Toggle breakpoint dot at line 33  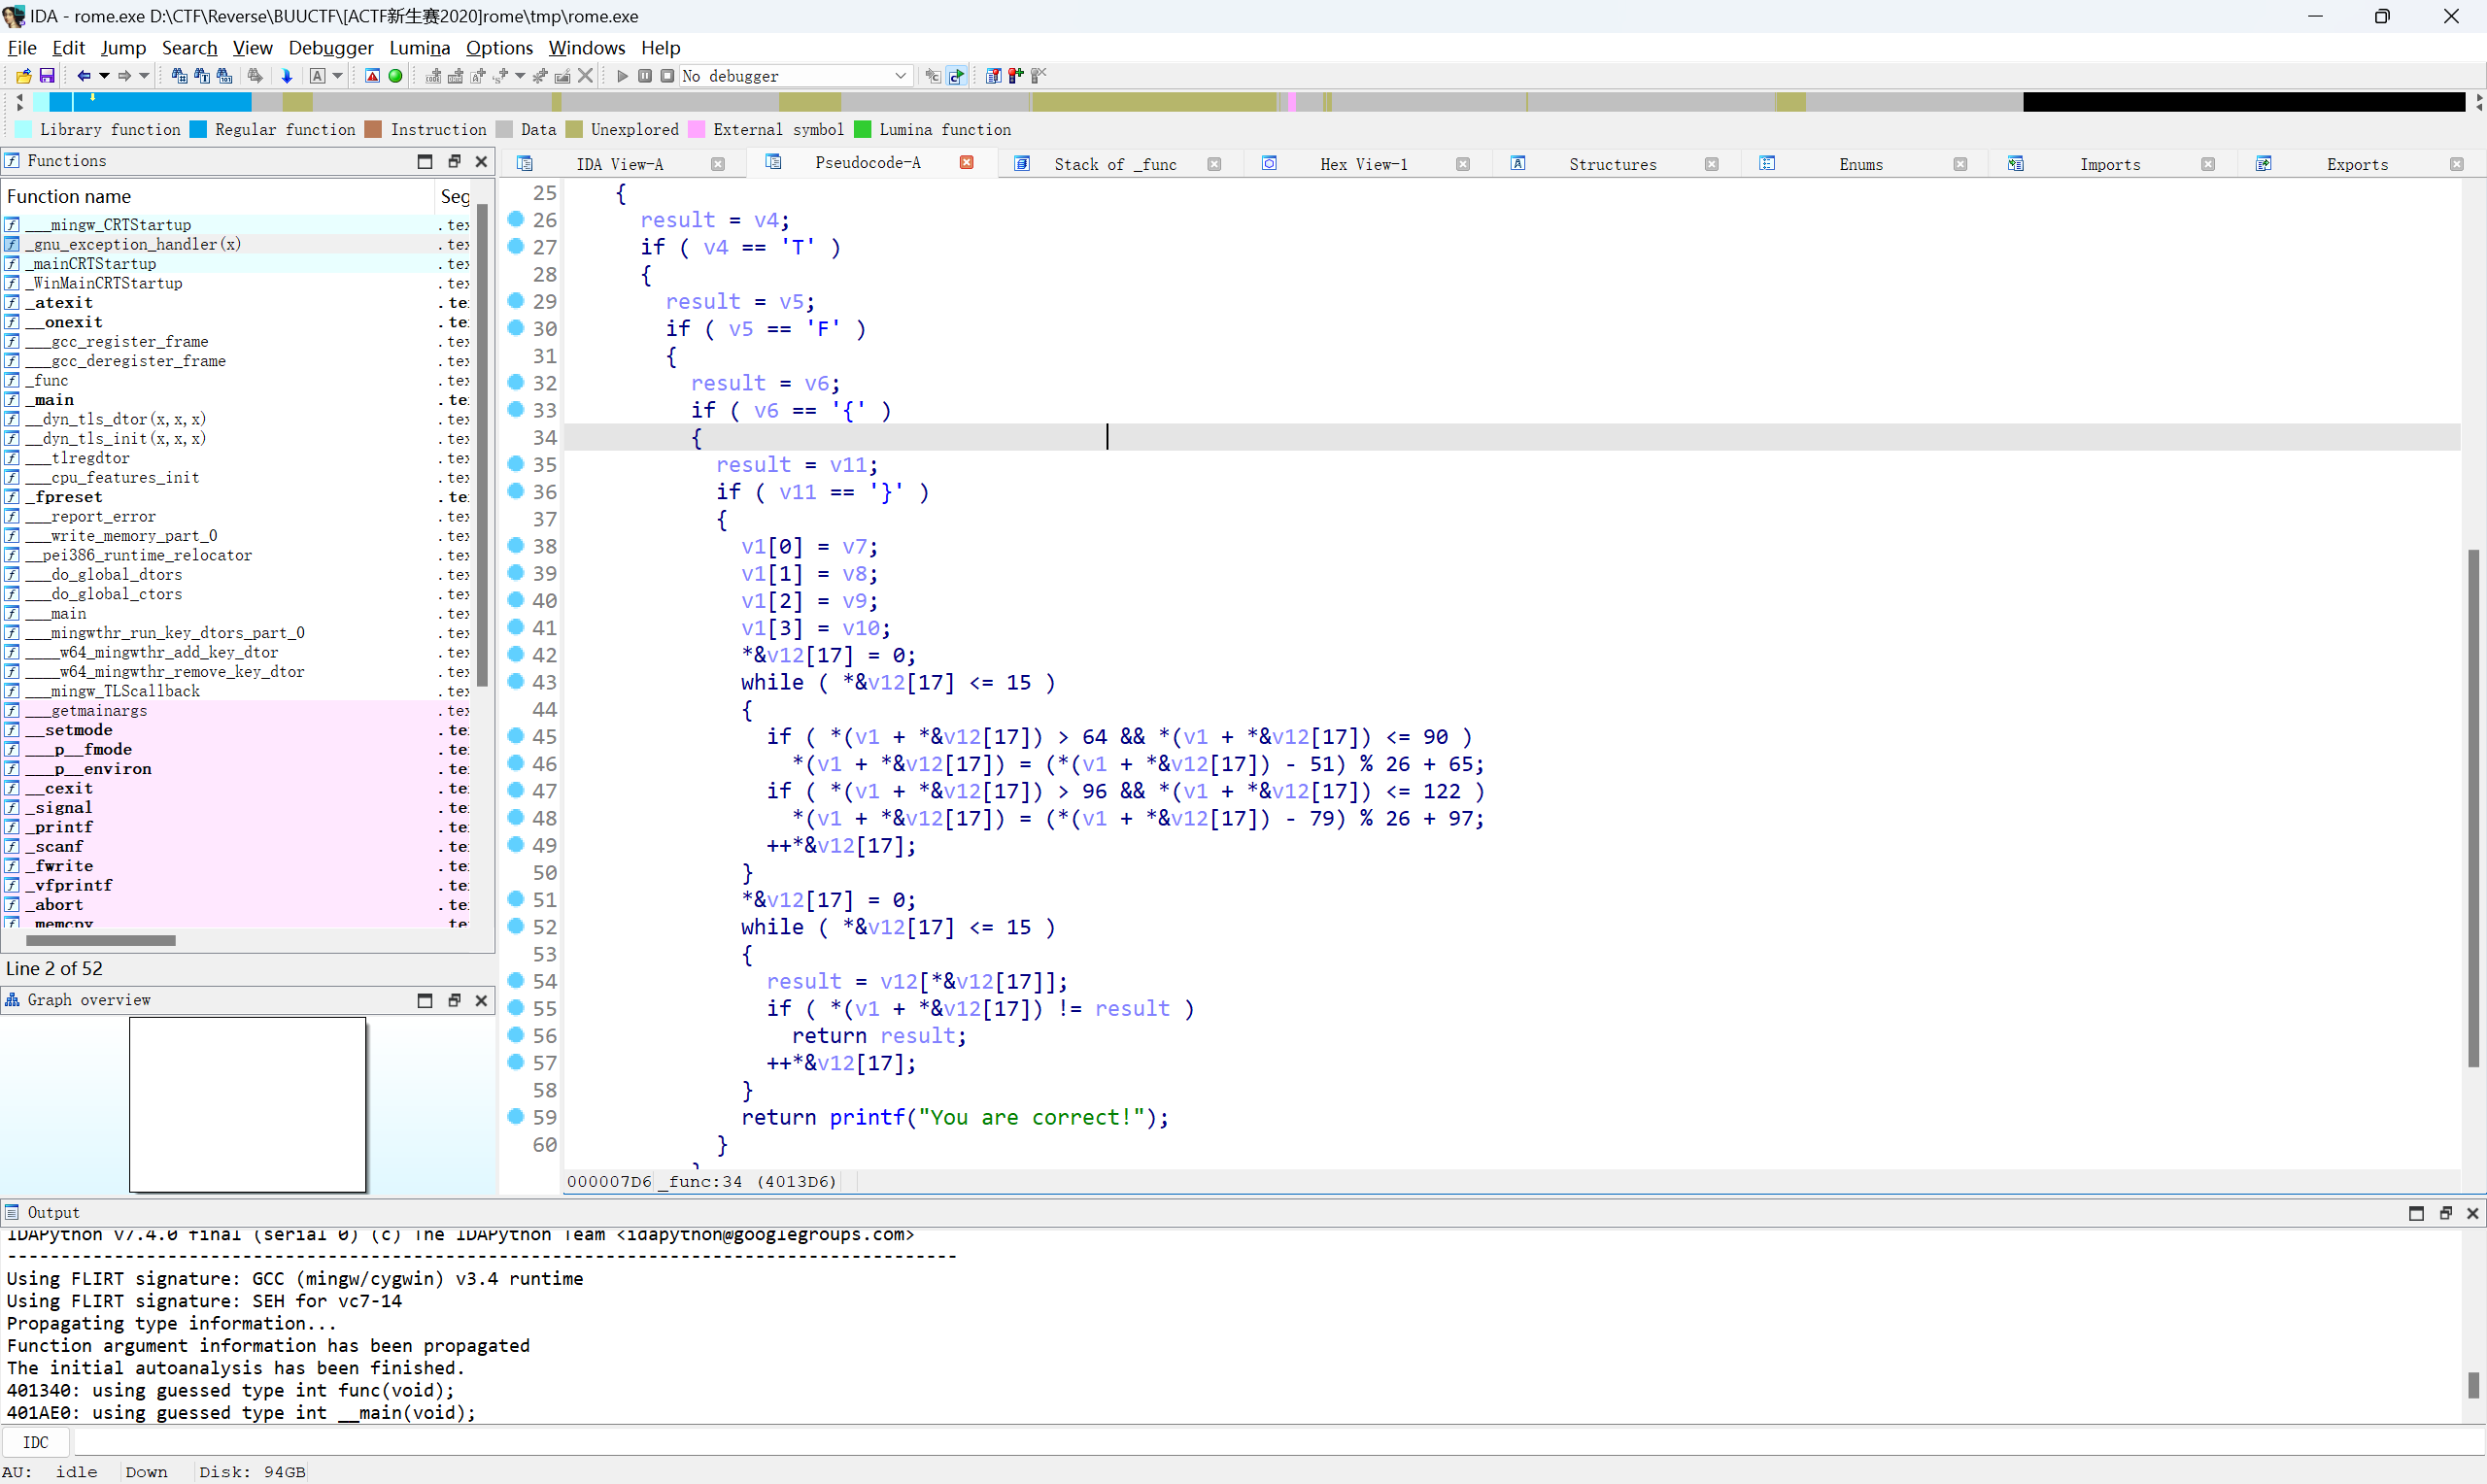[516, 409]
